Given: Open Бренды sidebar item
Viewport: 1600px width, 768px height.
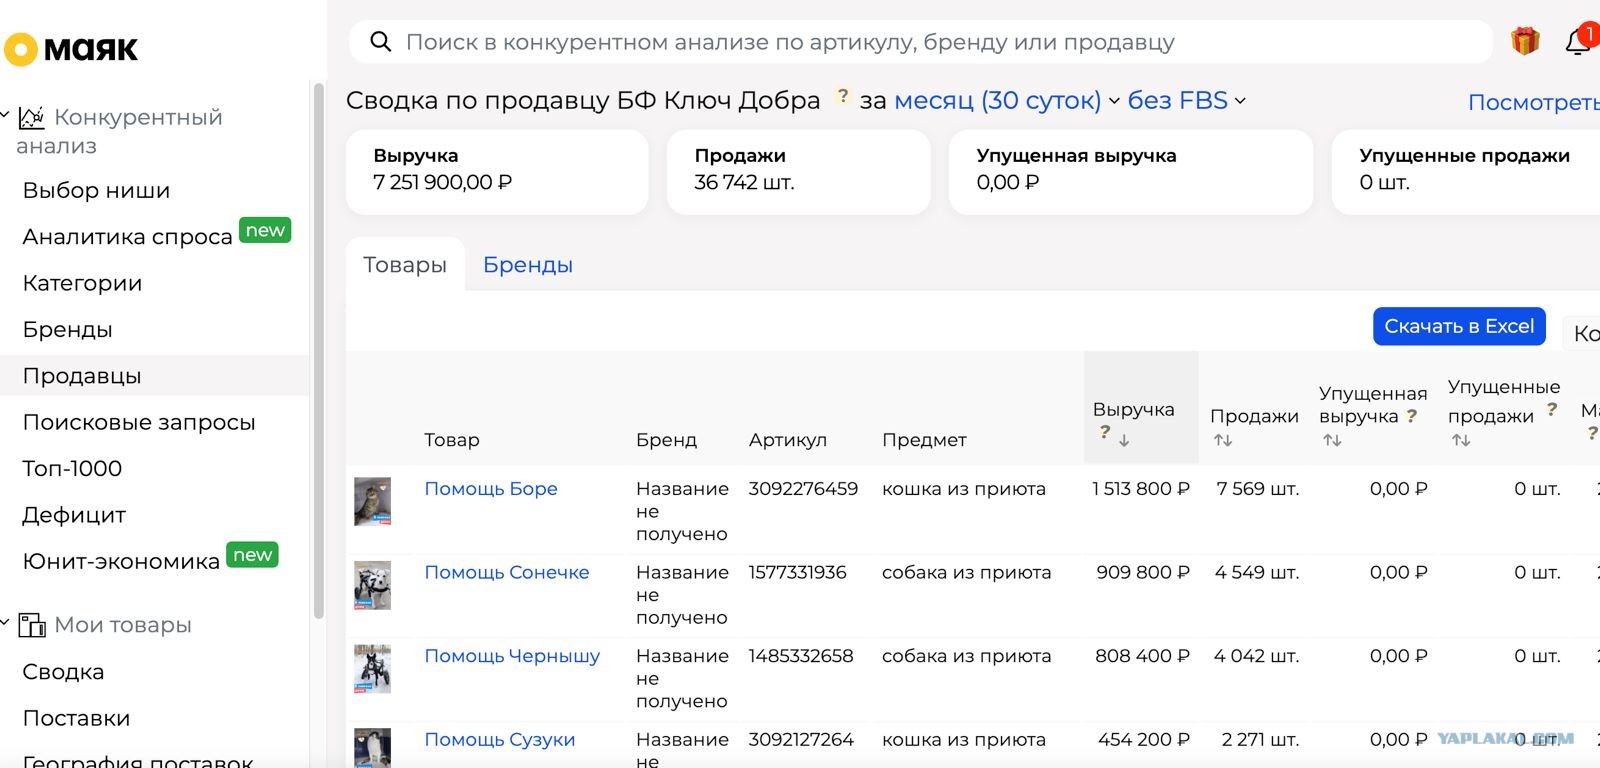Looking at the screenshot, I should [67, 329].
